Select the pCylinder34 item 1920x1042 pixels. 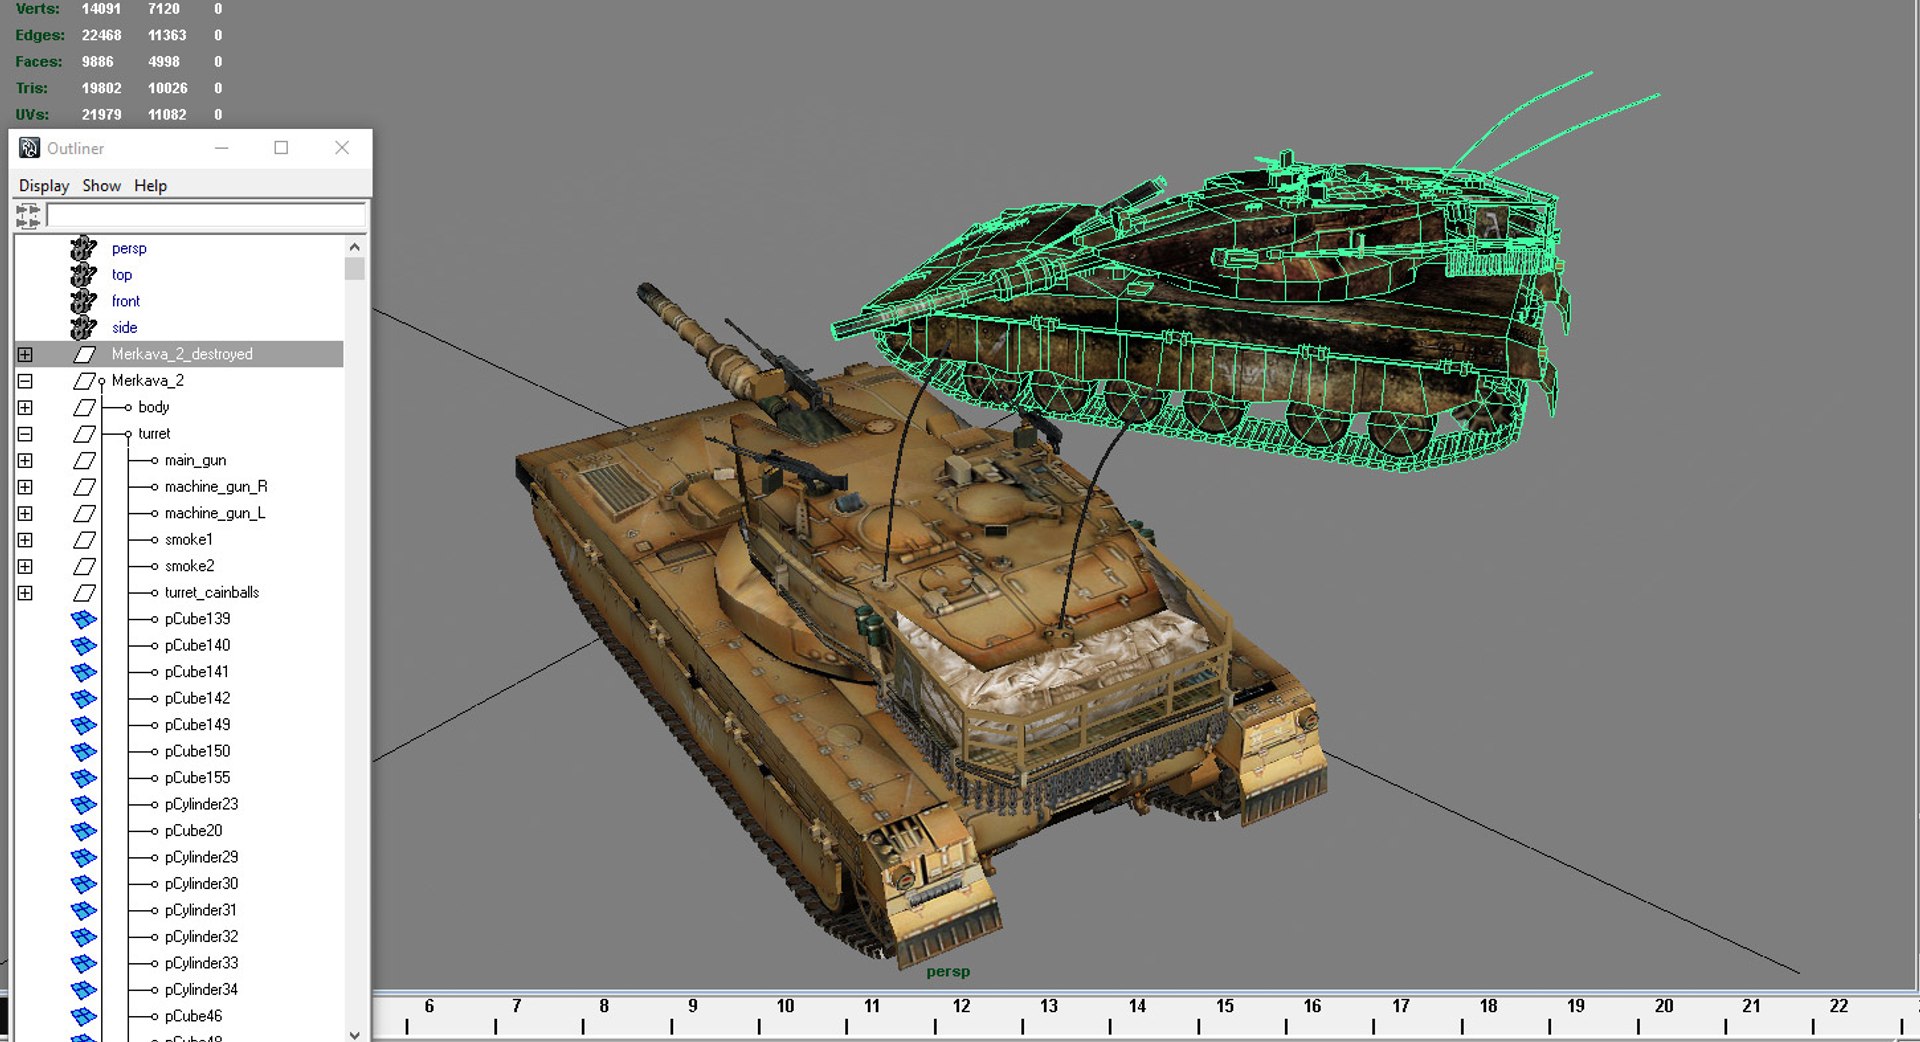201,990
